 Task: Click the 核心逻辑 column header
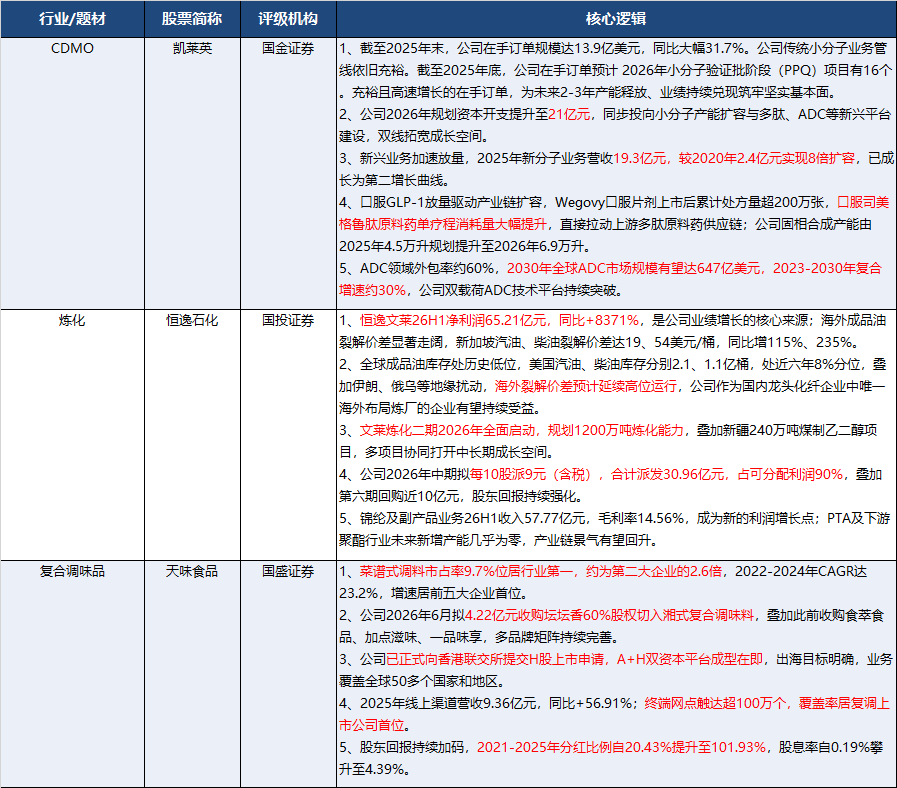click(x=616, y=19)
